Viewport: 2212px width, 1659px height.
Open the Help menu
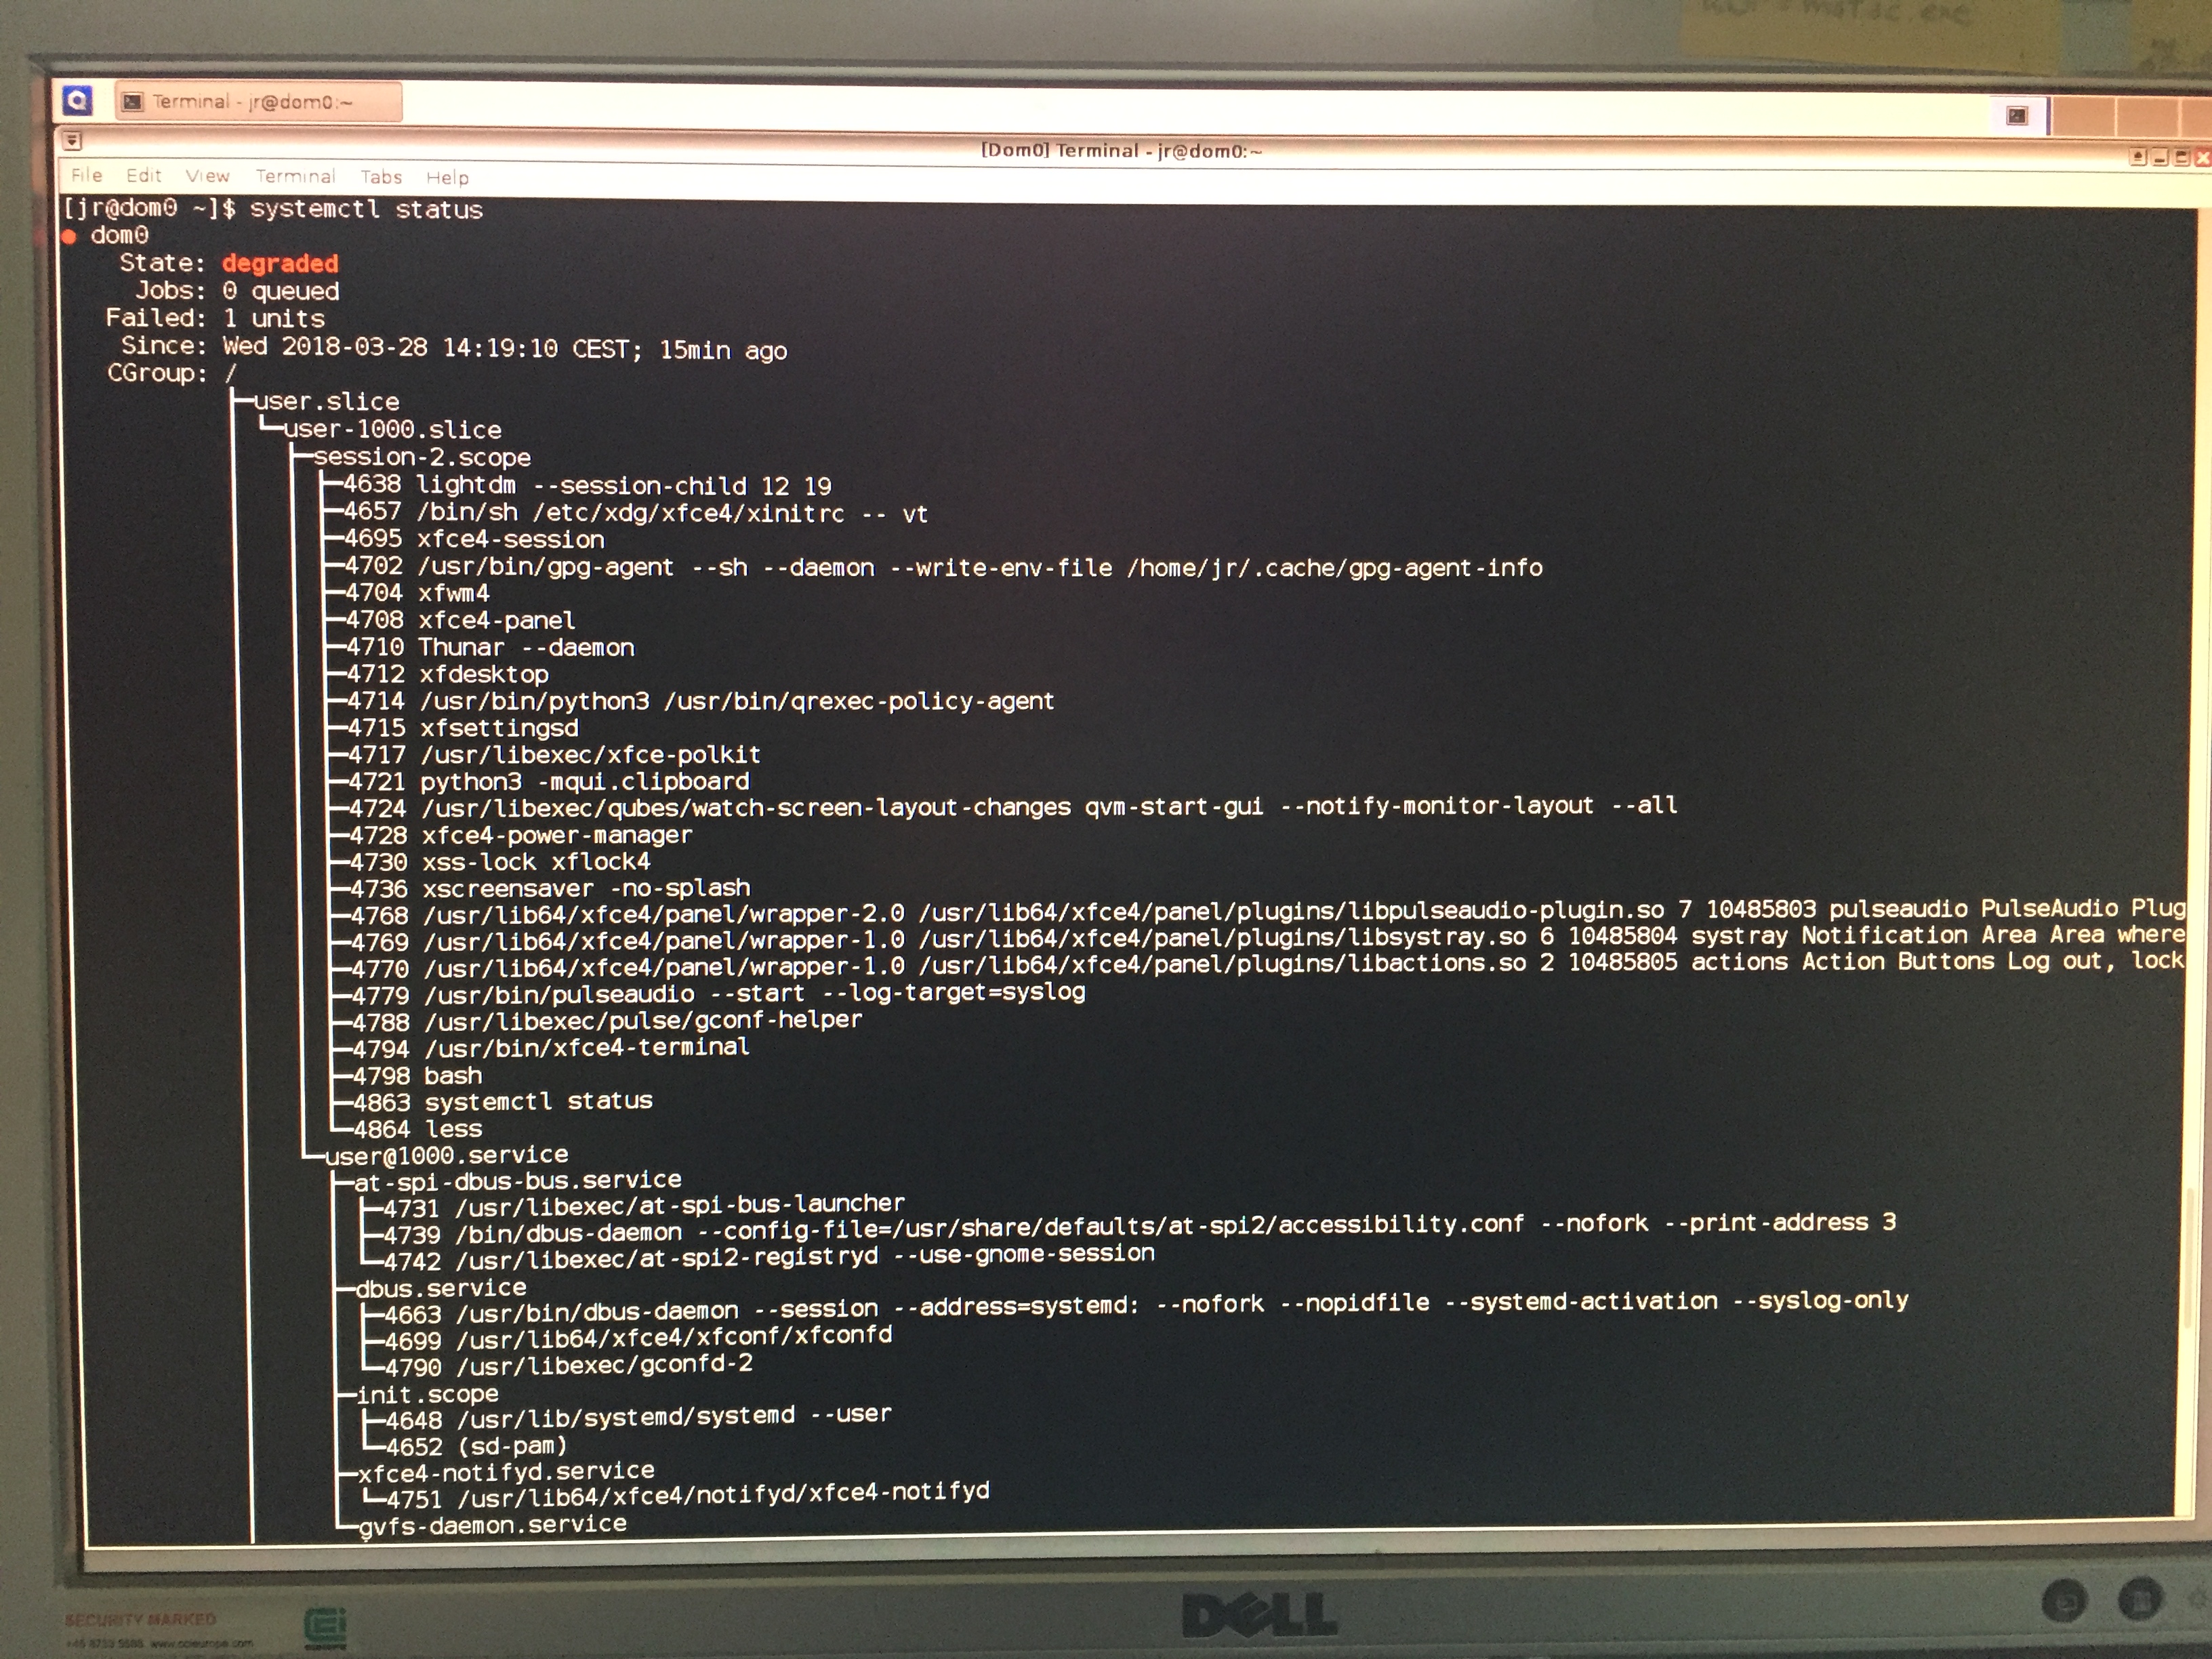pos(447,177)
